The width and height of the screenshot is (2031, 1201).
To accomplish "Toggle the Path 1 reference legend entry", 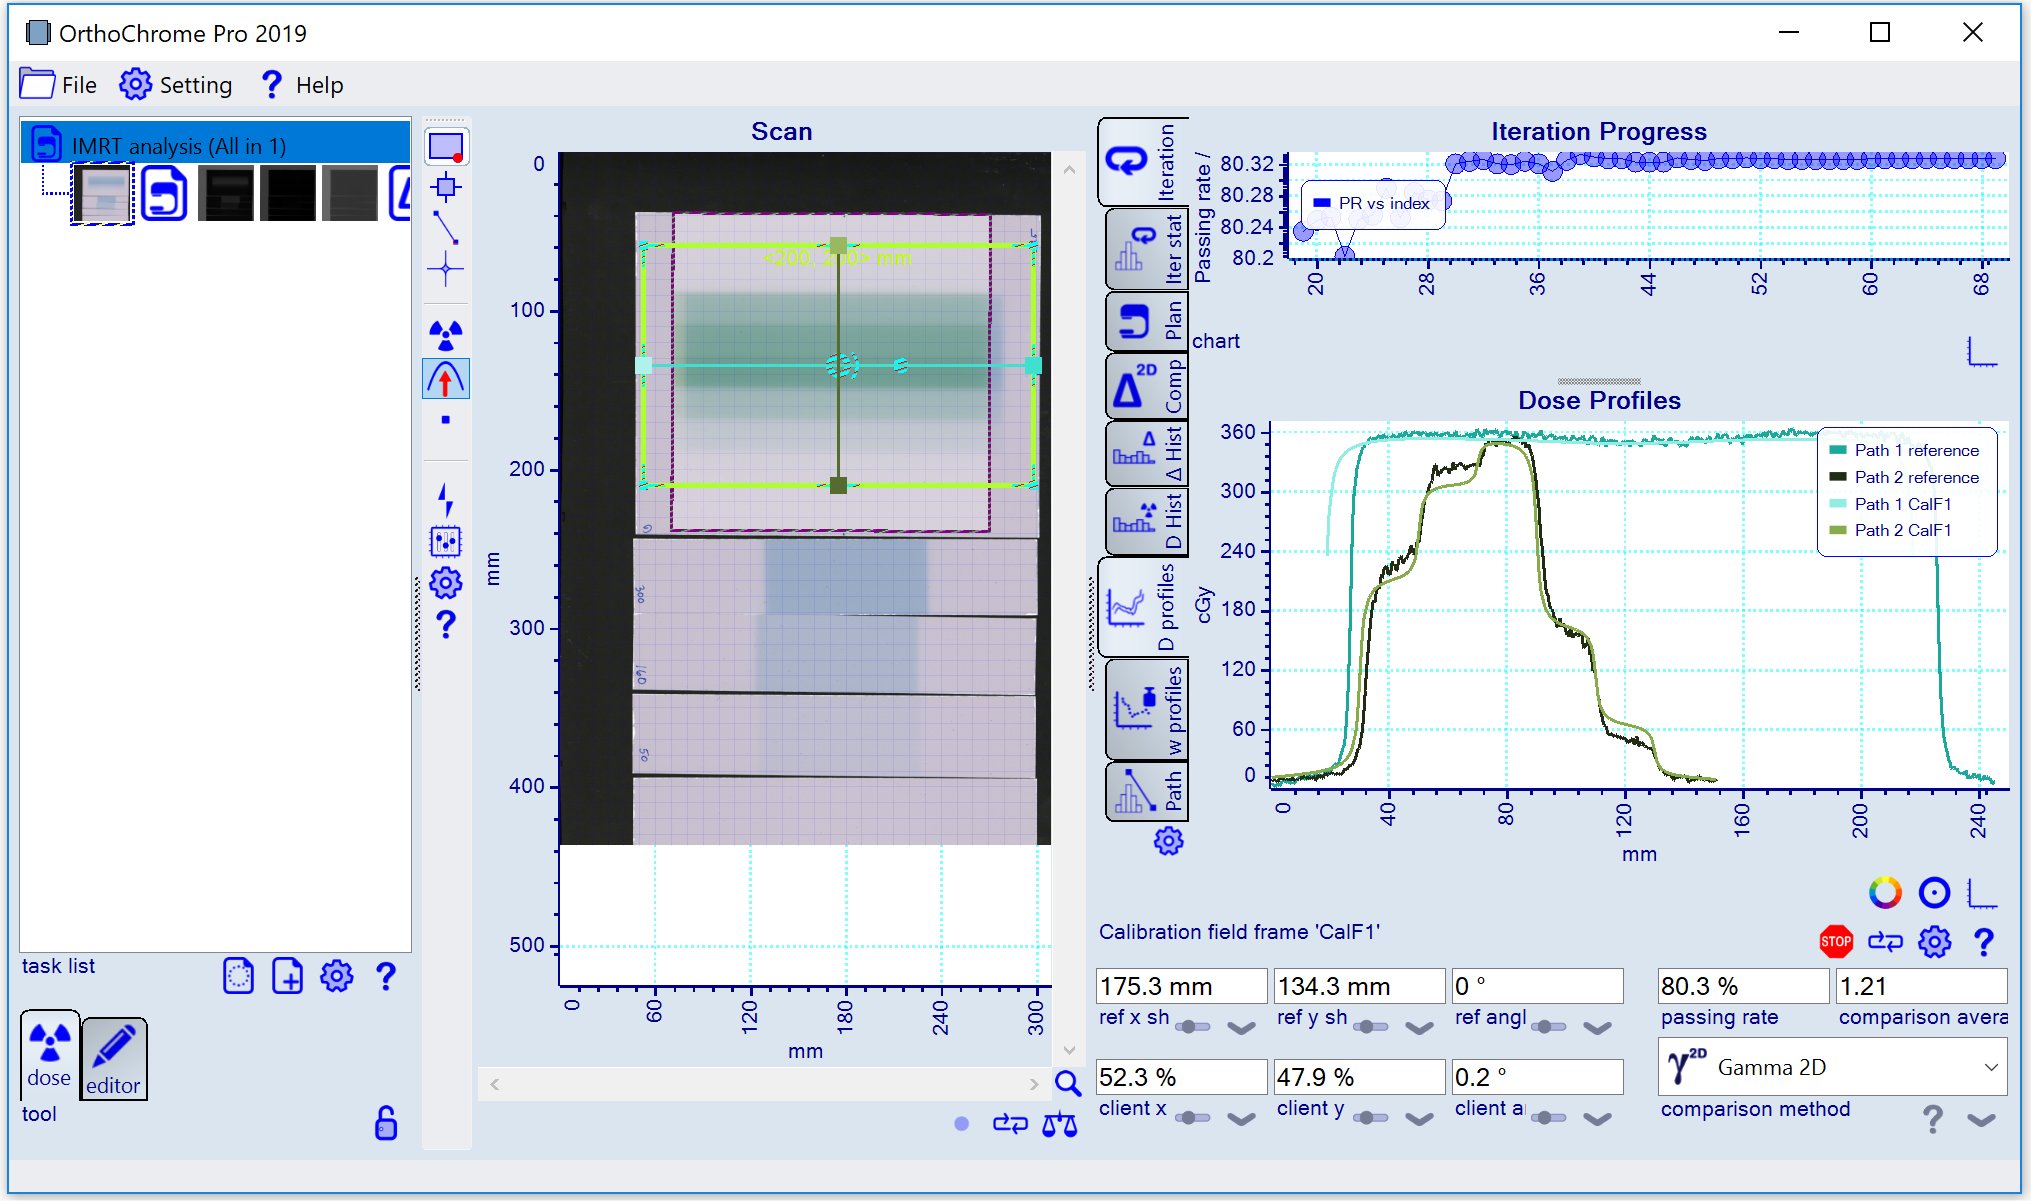I will pyautogui.click(x=1915, y=450).
